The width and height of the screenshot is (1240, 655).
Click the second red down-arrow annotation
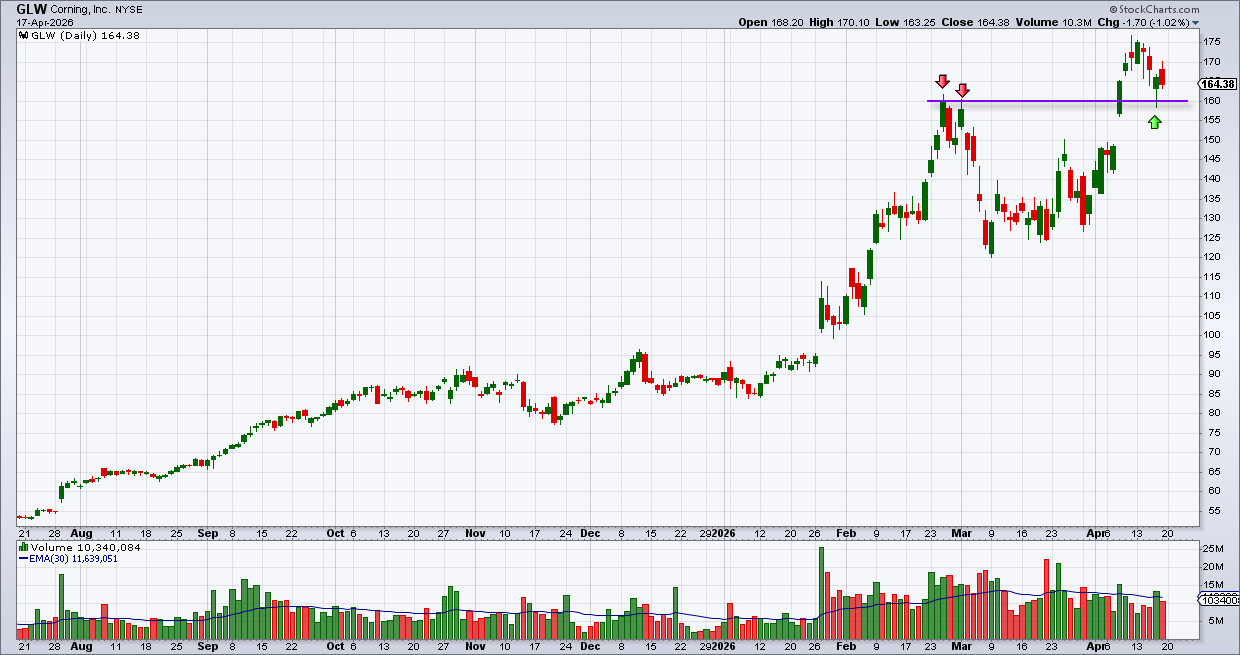click(962, 90)
